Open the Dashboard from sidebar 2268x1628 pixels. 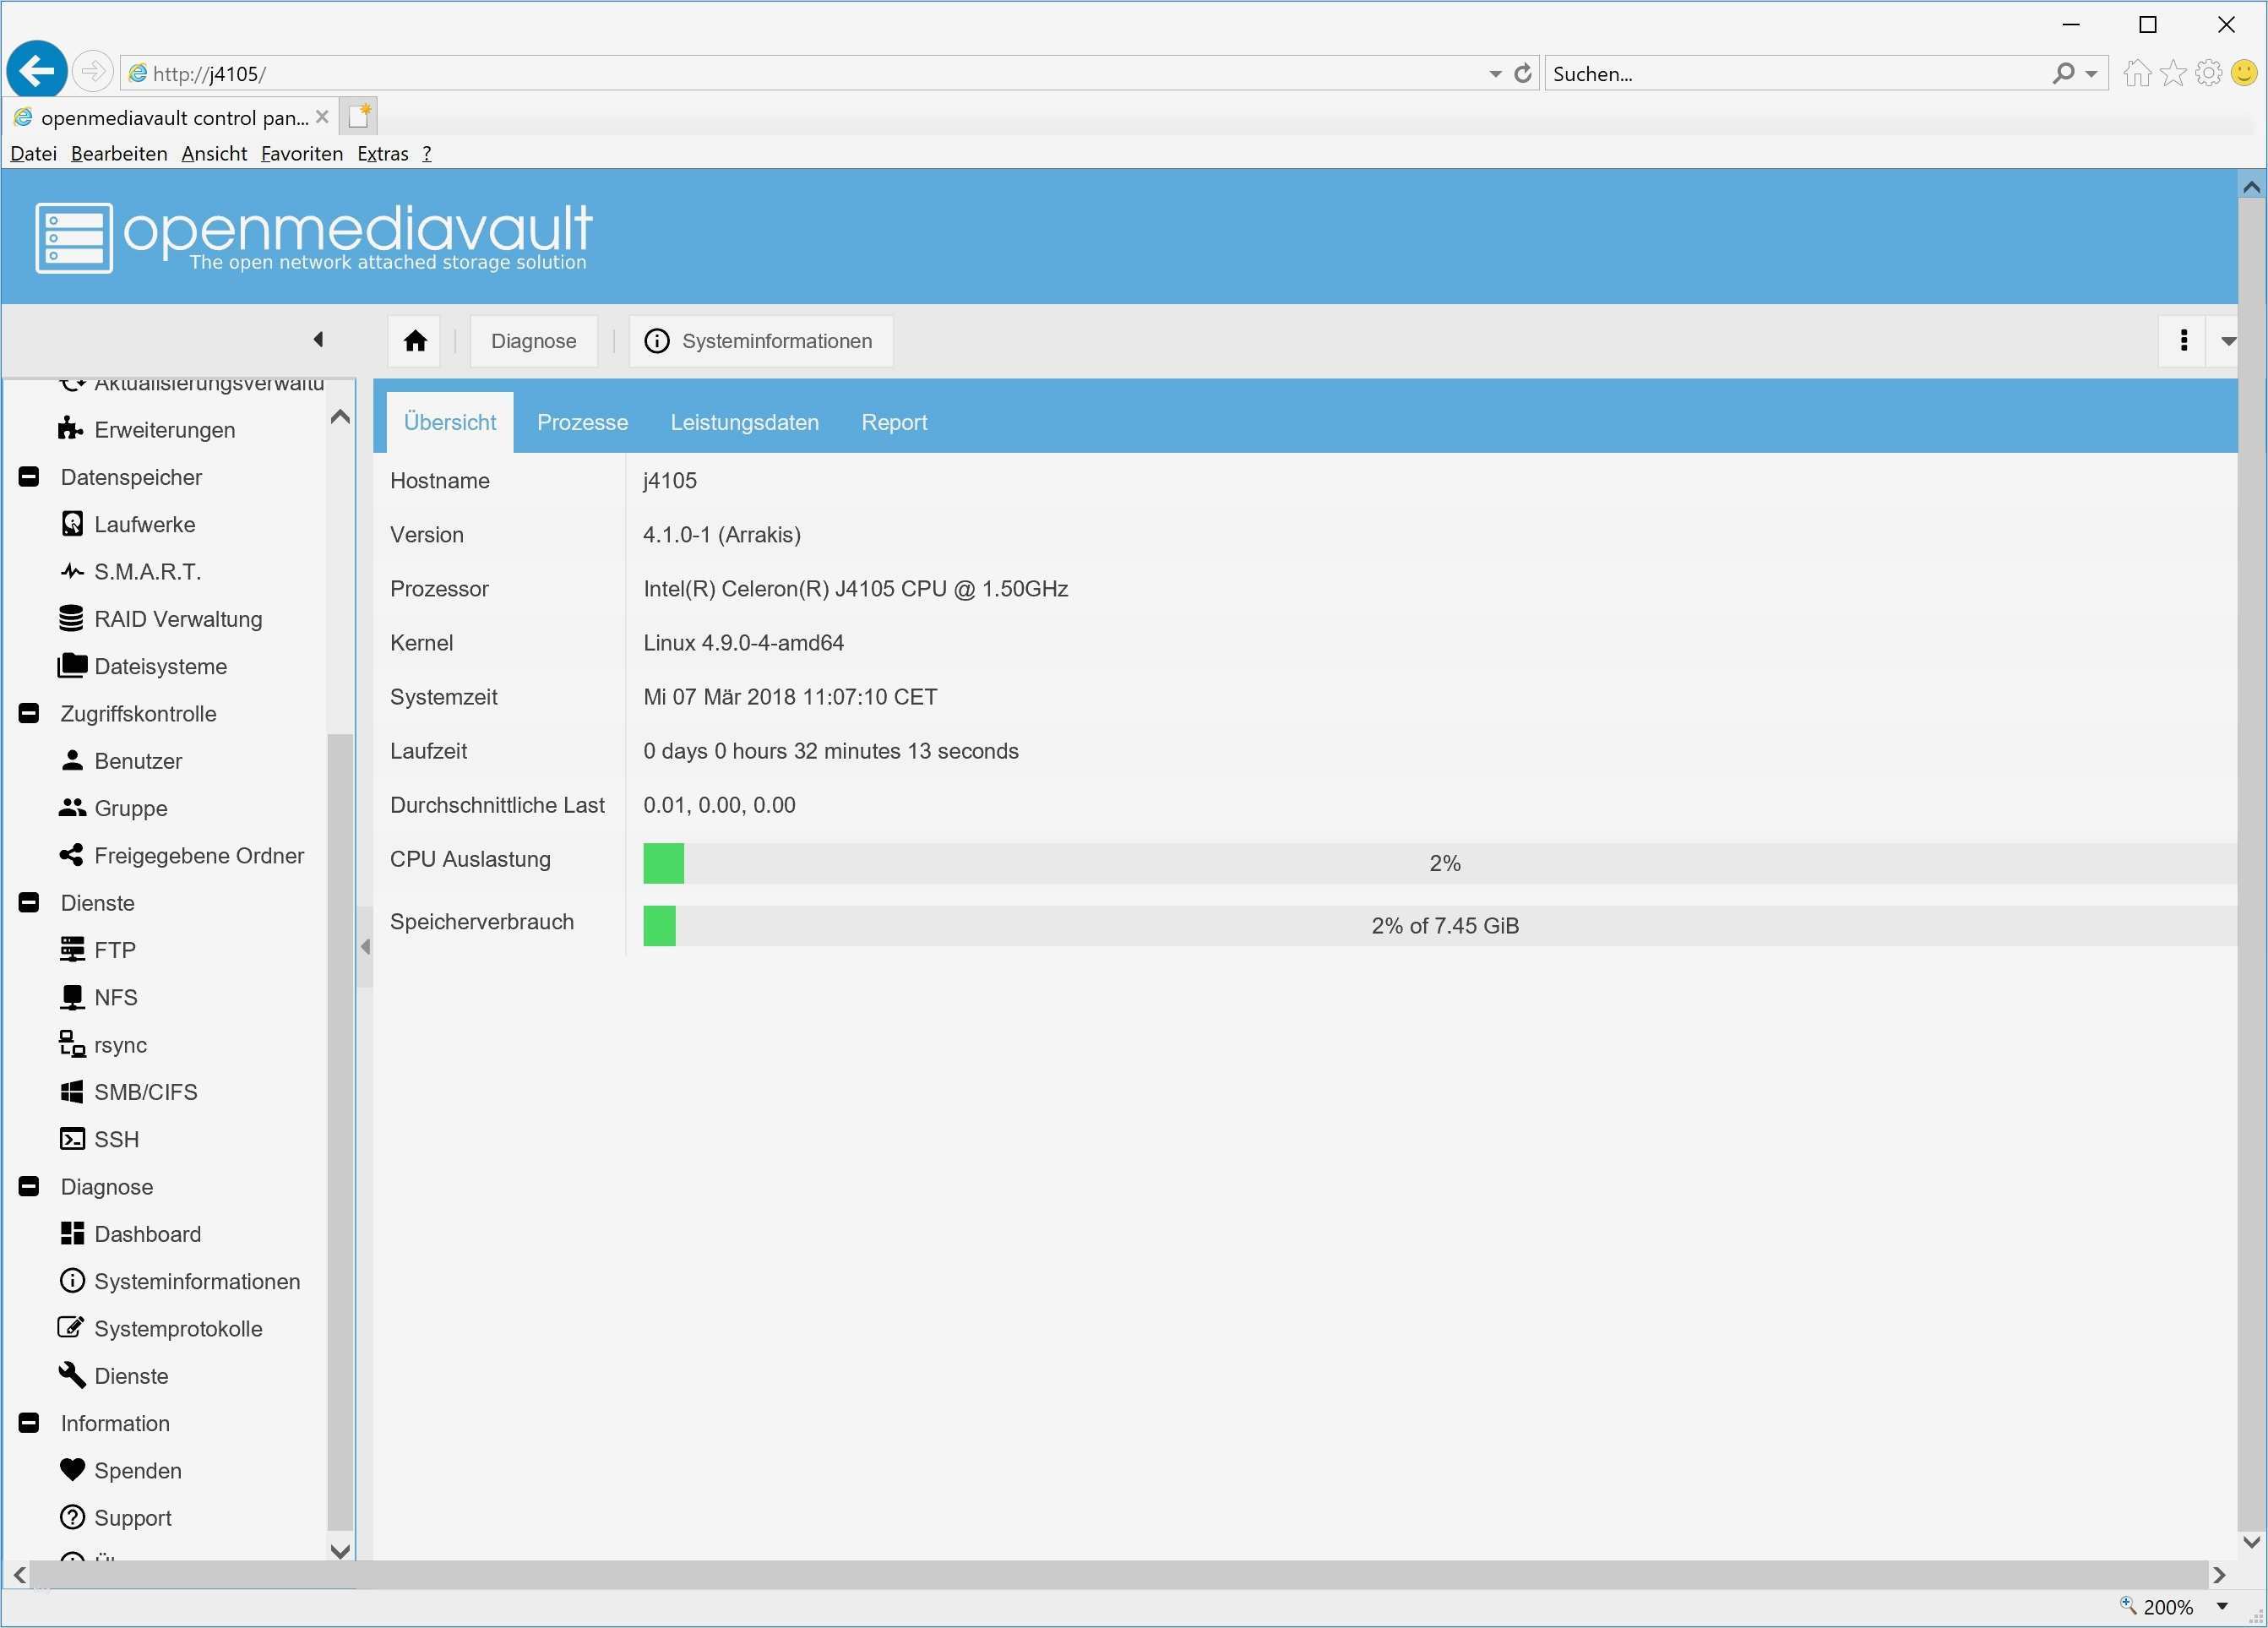146,1234
